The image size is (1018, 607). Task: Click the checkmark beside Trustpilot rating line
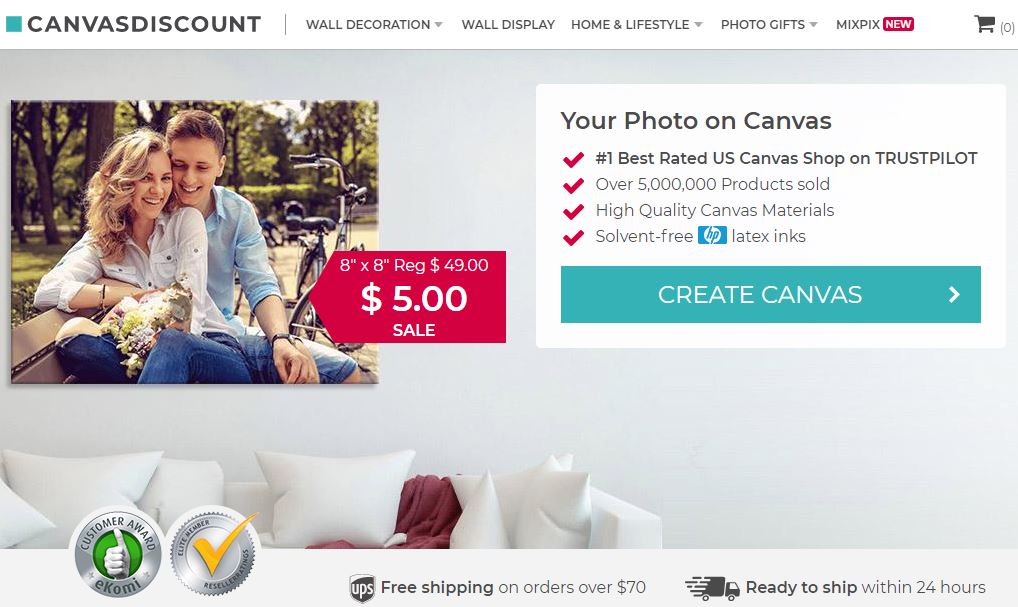point(573,159)
